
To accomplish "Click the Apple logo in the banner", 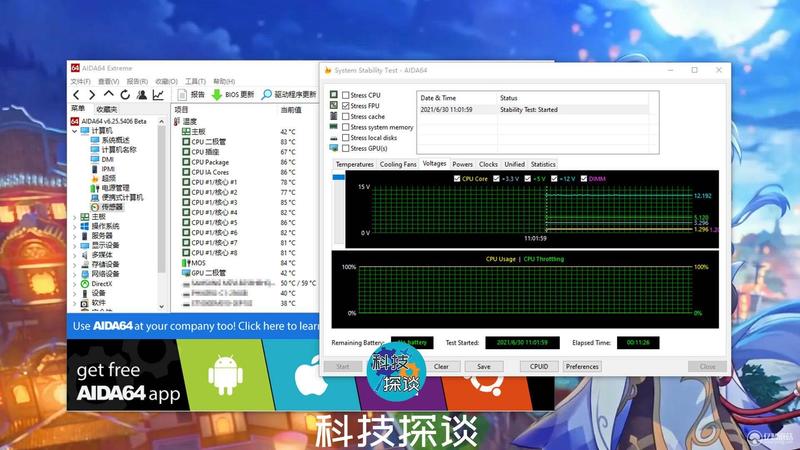I will [x=311, y=376].
